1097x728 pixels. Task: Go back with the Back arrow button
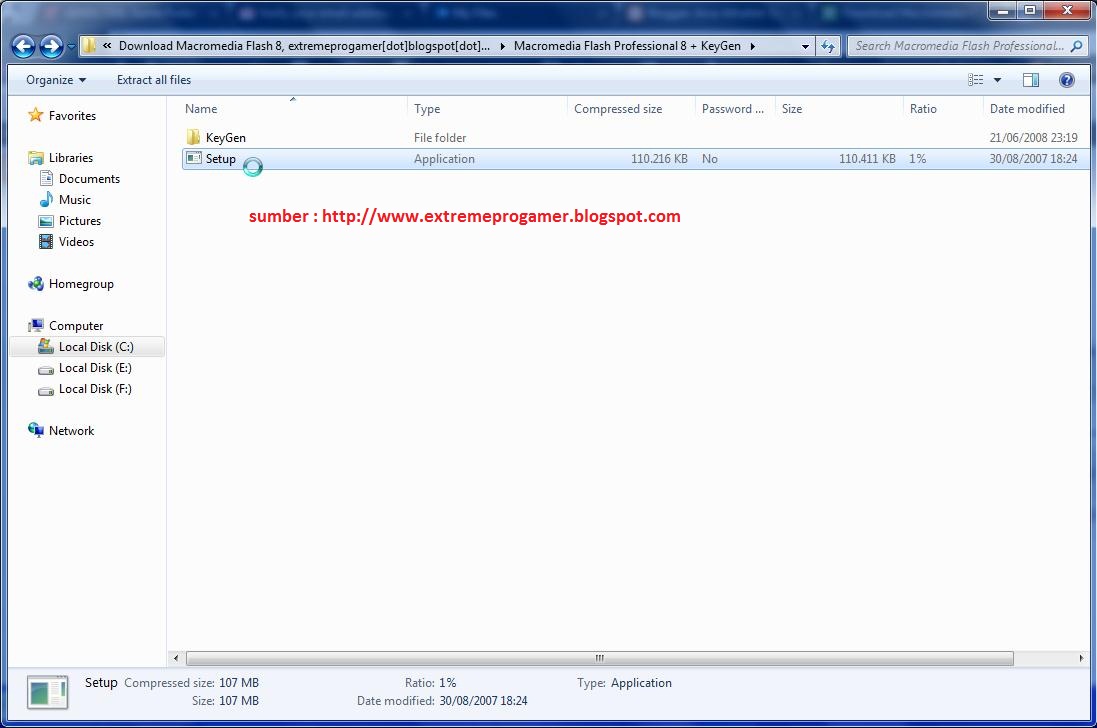[x=23, y=46]
